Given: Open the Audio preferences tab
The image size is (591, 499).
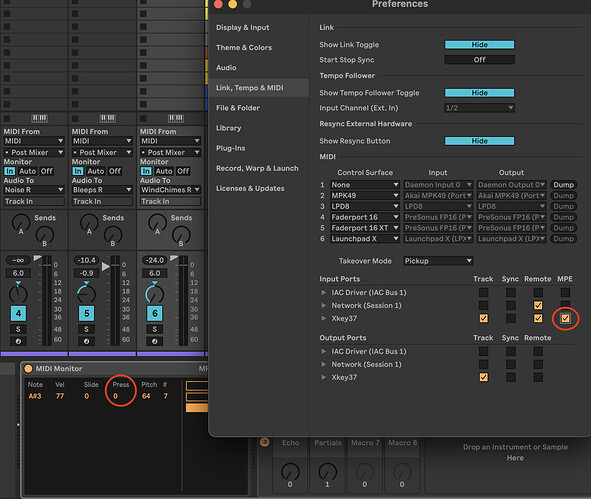Looking at the screenshot, I should [226, 68].
